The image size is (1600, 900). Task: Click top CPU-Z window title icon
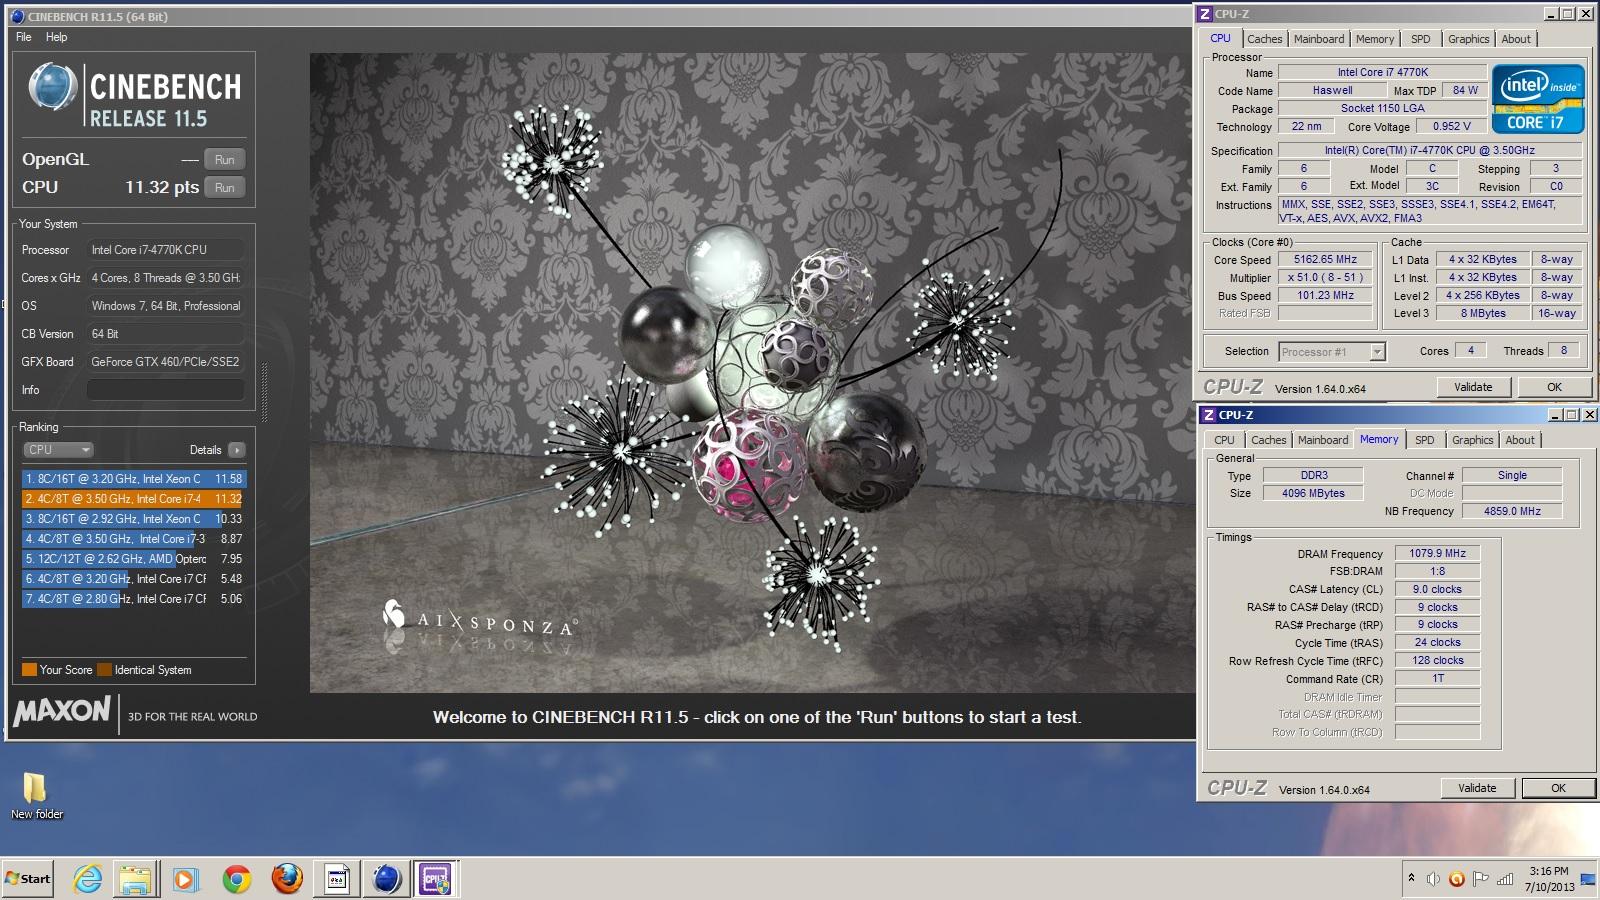[1205, 14]
